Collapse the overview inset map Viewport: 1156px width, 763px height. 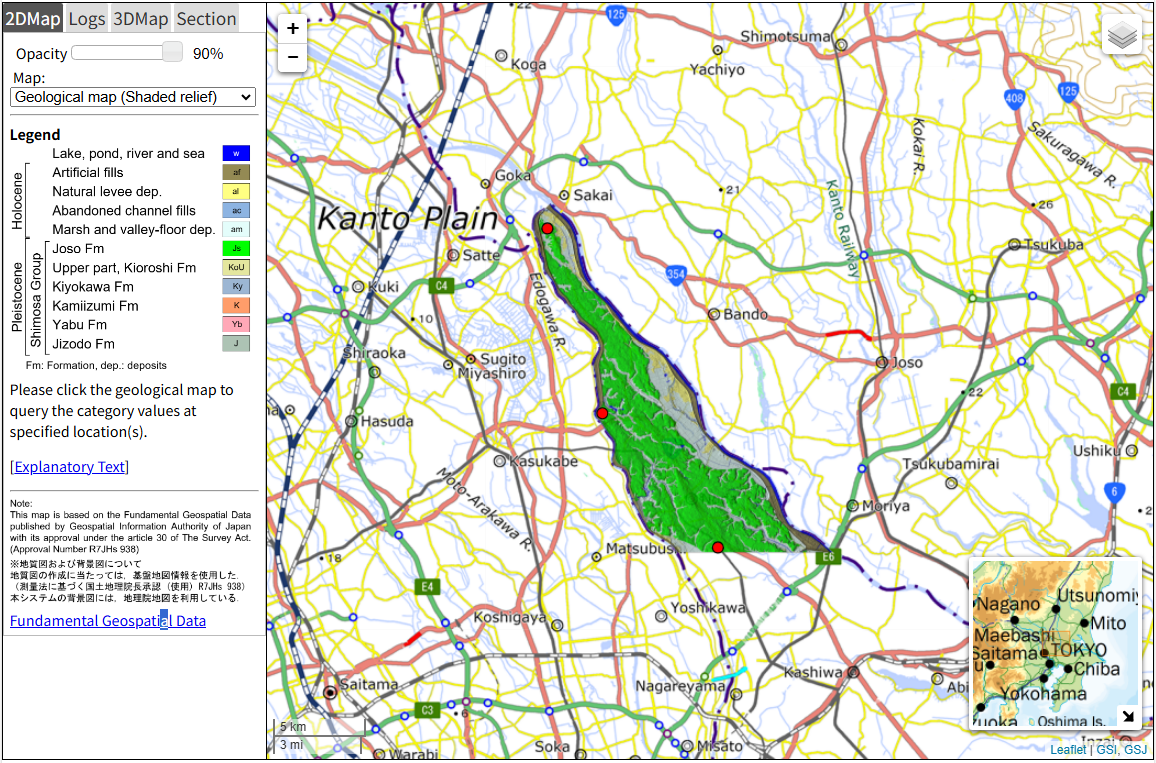(x=1128, y=716)
